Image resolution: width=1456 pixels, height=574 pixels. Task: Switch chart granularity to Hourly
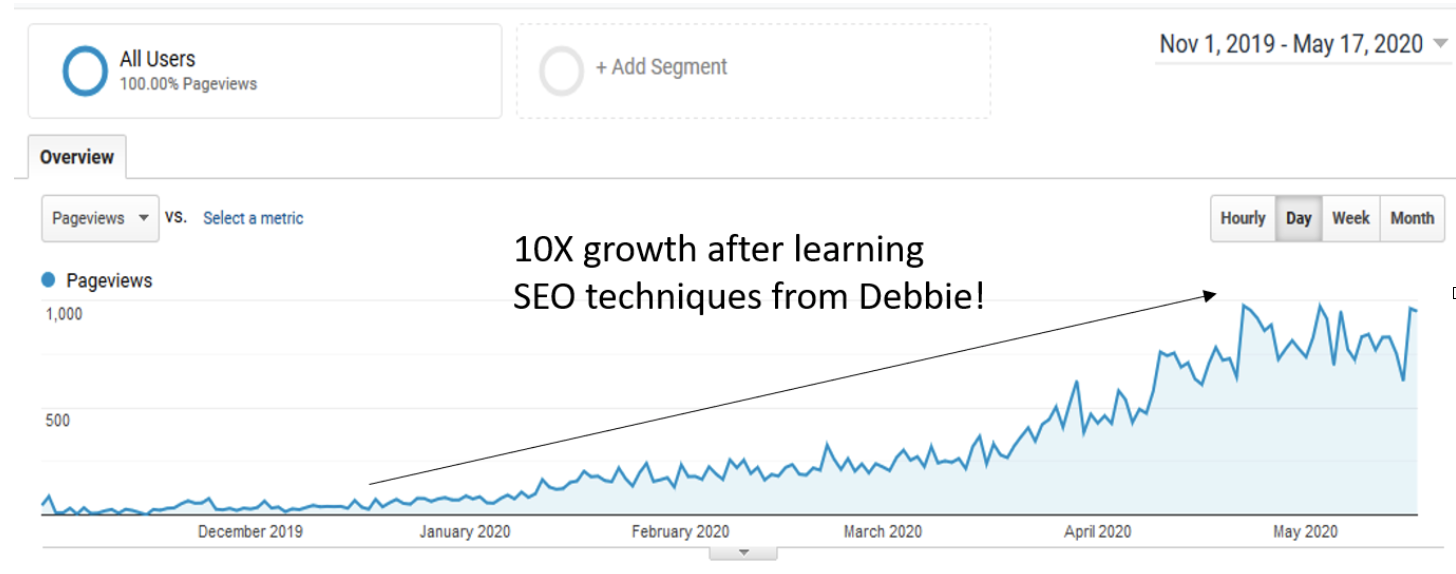(1243, 218)
